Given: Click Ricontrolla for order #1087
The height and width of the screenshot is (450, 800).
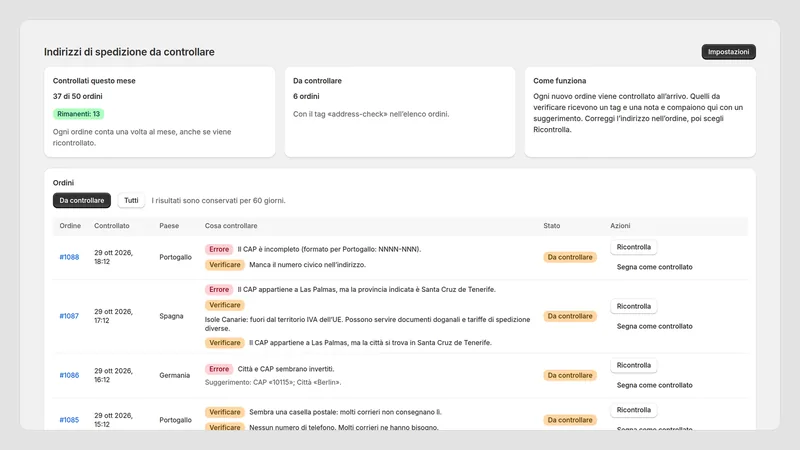Looking at the screenshot, I should pos(634,306).
